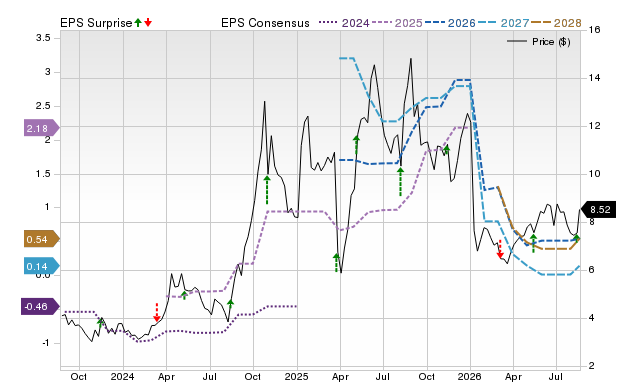
Task: Click the 10 label on the price axis
Action: pos(595,174)
